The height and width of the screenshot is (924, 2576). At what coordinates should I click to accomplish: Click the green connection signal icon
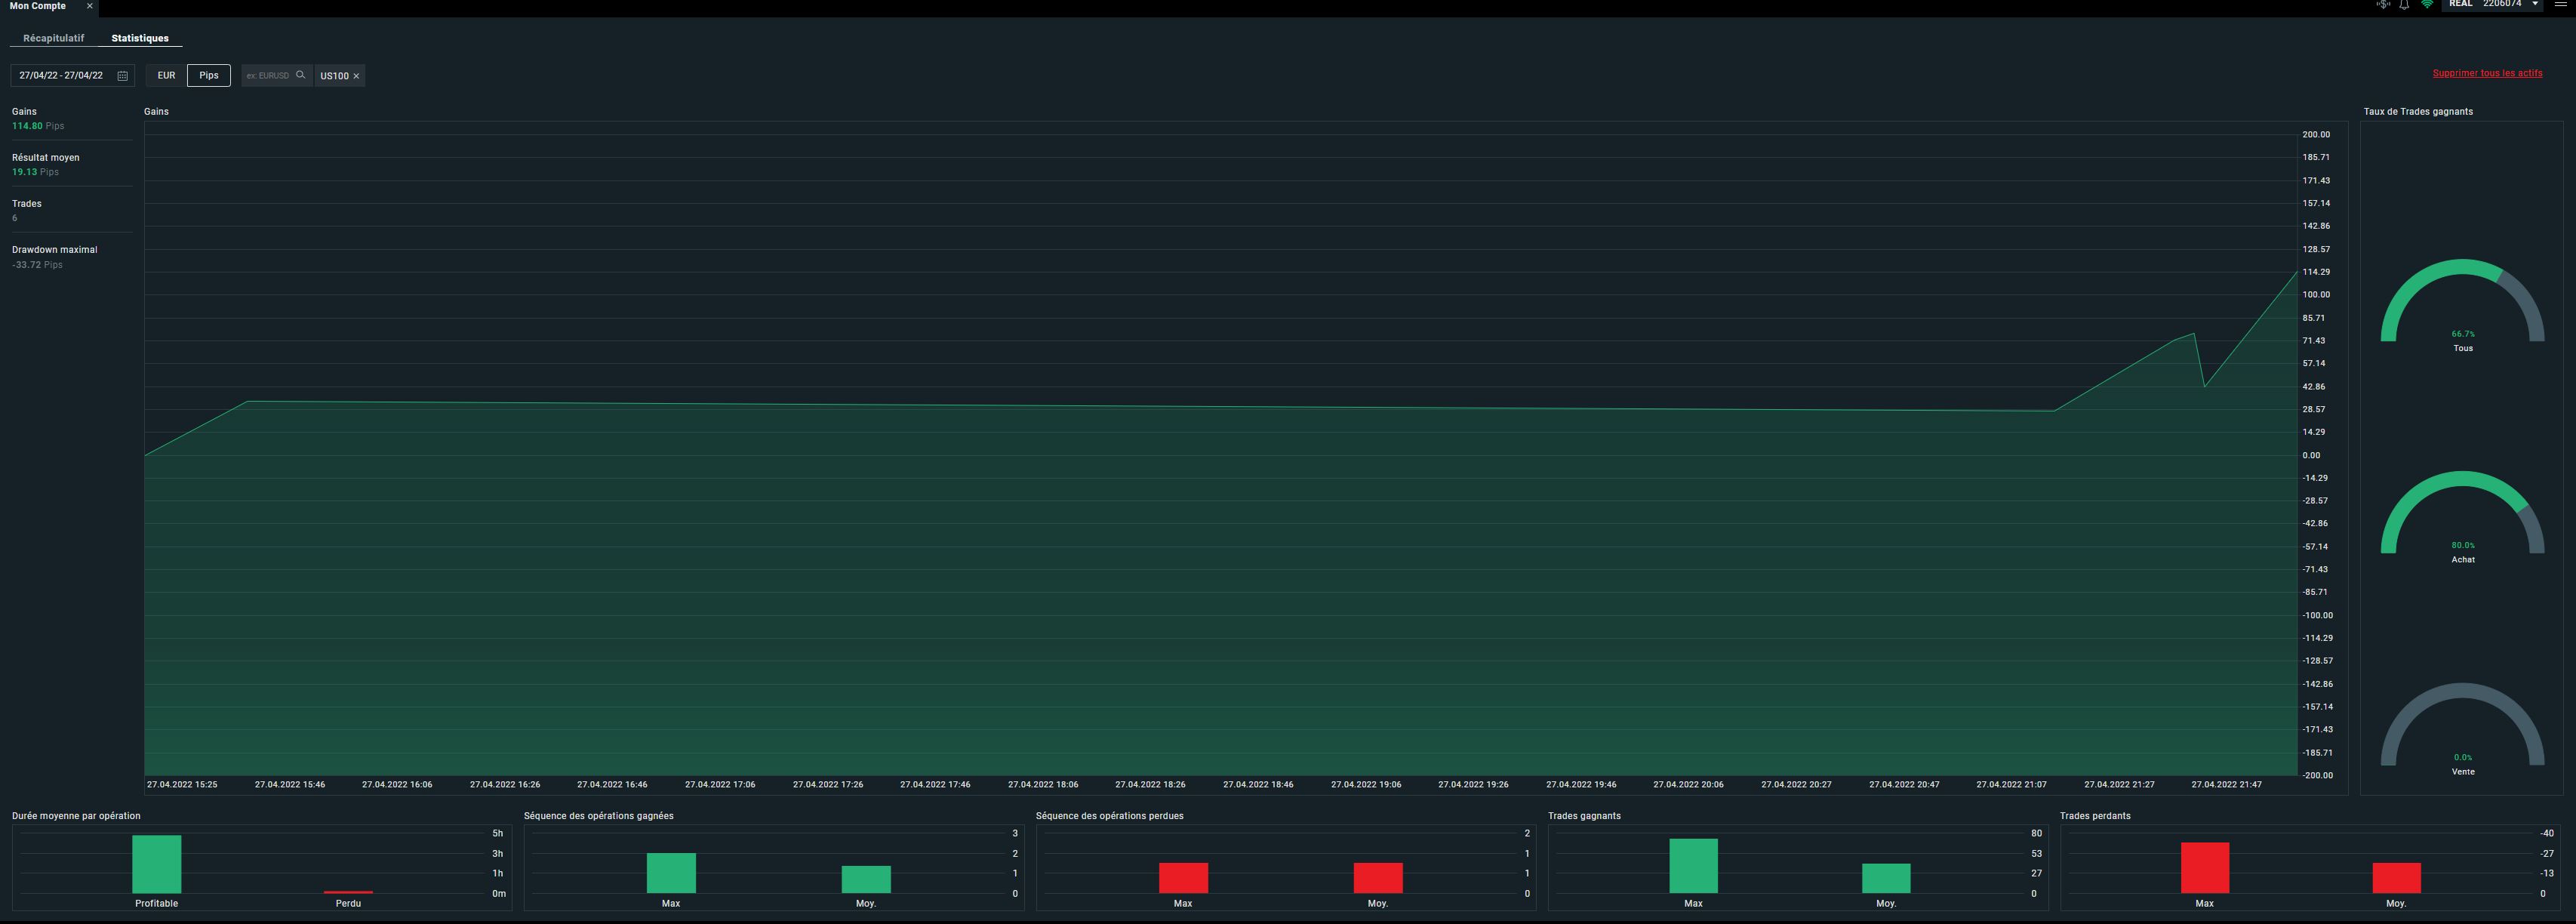tap(2427, 5)
